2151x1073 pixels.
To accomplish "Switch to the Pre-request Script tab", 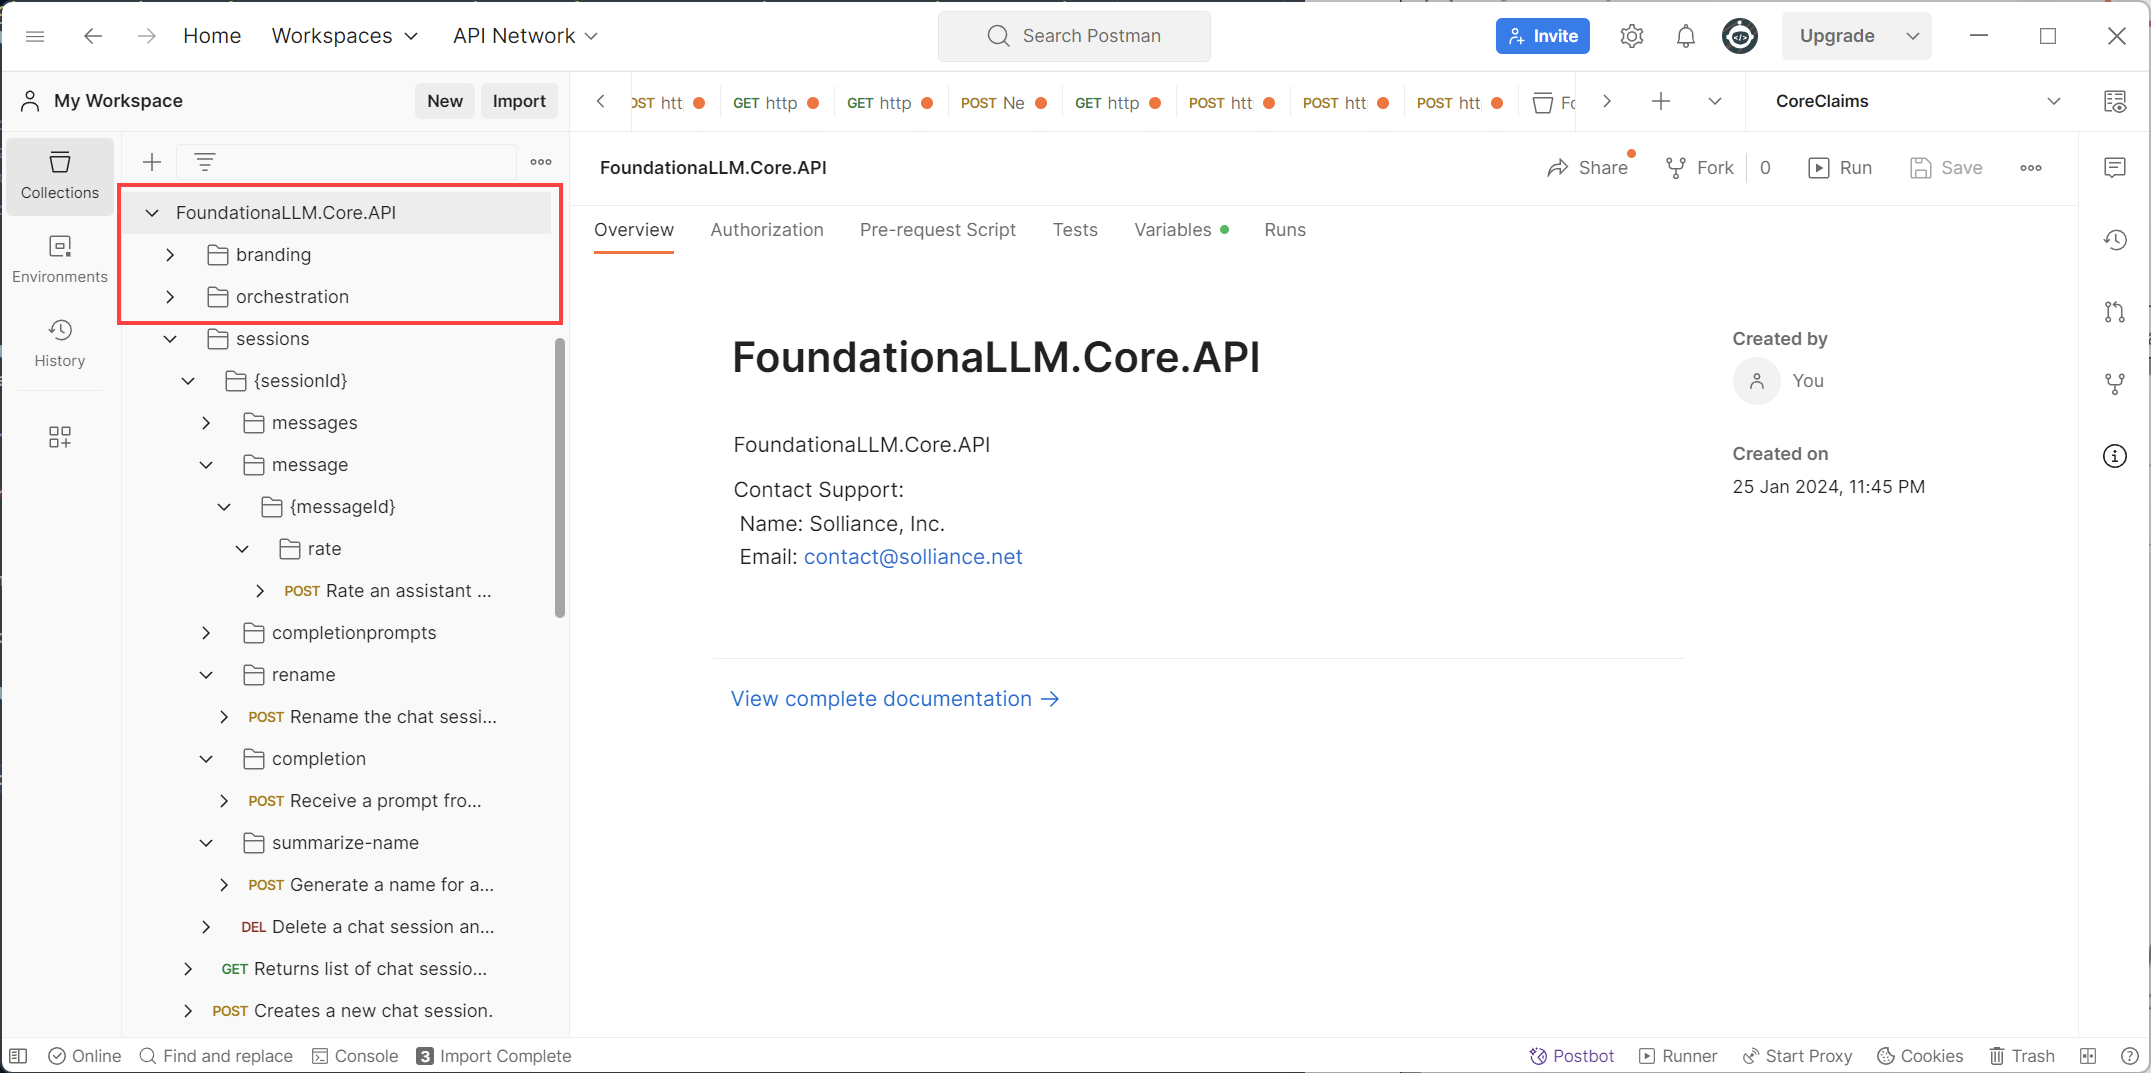I will (x=938, y=230).
